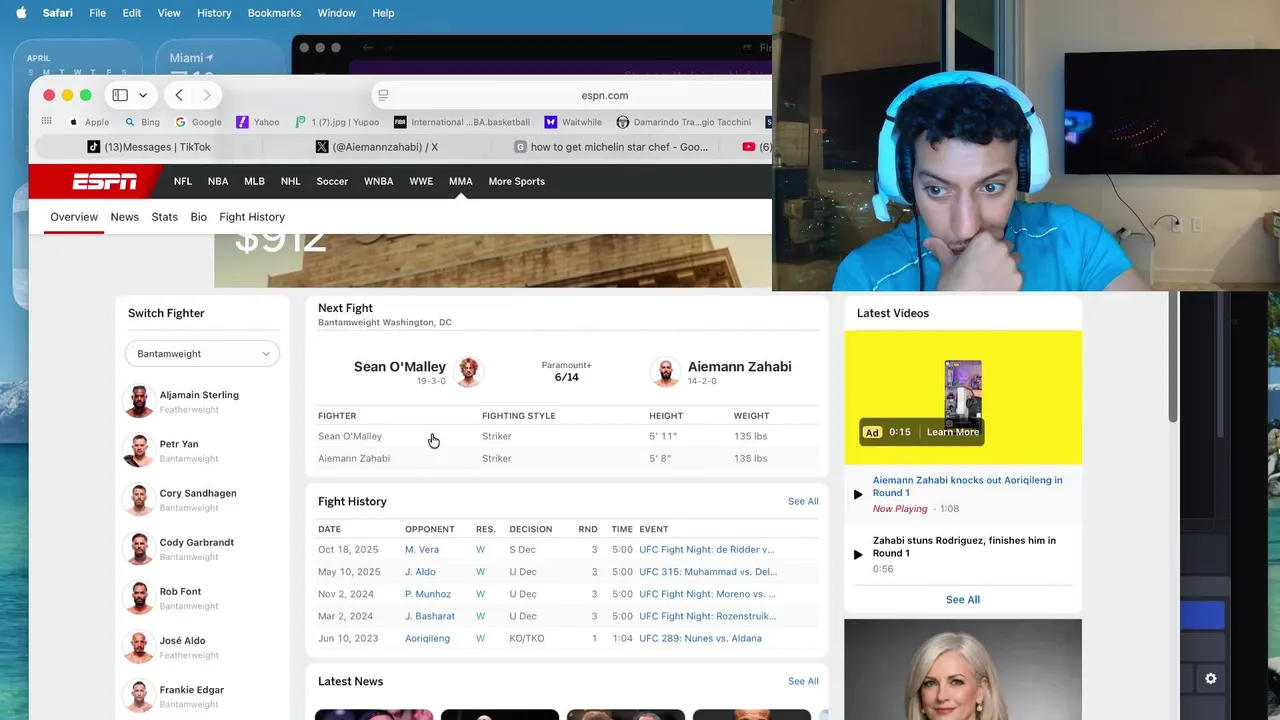Screen dimensions: 1280x720
Task: Open the Bing bookmark
Action: tap(143, 122)
